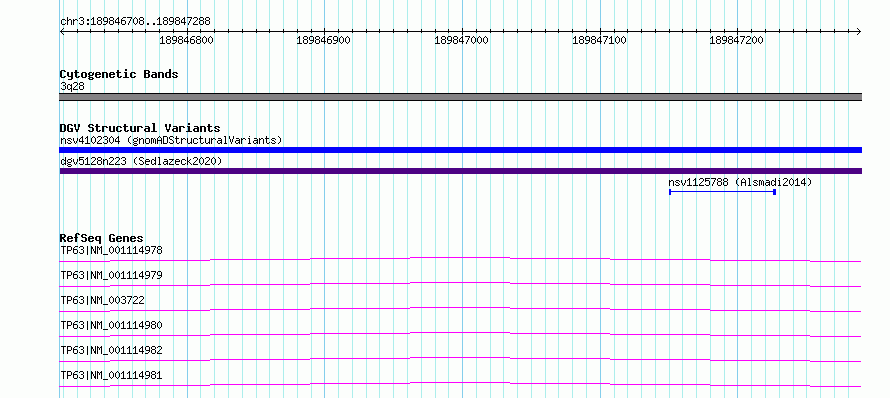Open TP63|NM_001114978 transcript label
The image size is (890, 398).
pos(111,250)
